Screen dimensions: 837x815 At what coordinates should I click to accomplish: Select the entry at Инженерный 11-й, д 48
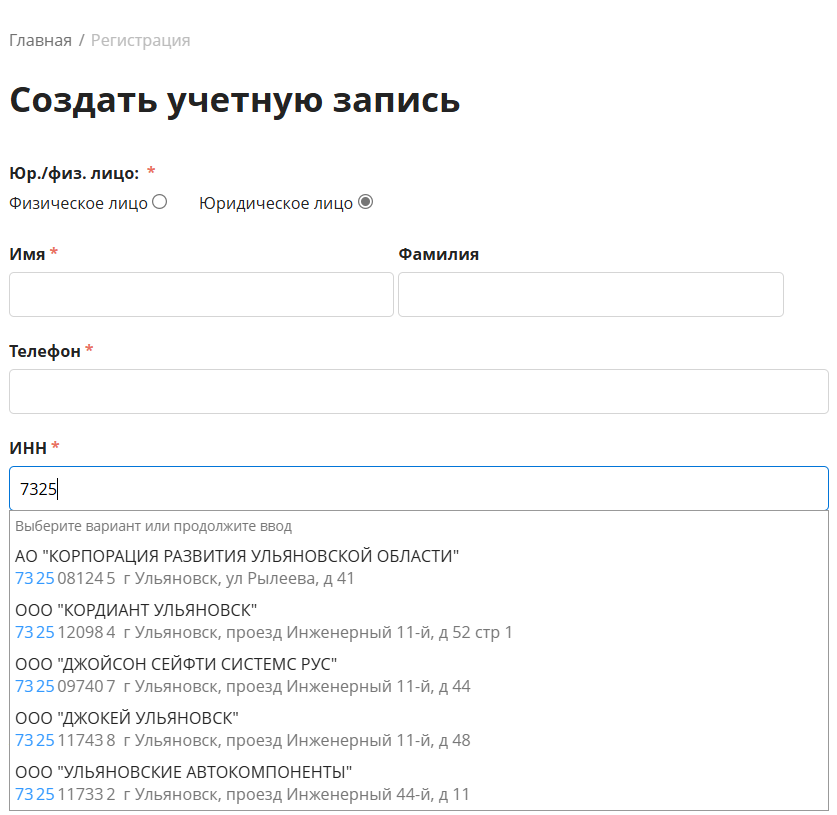coord(419,729)
